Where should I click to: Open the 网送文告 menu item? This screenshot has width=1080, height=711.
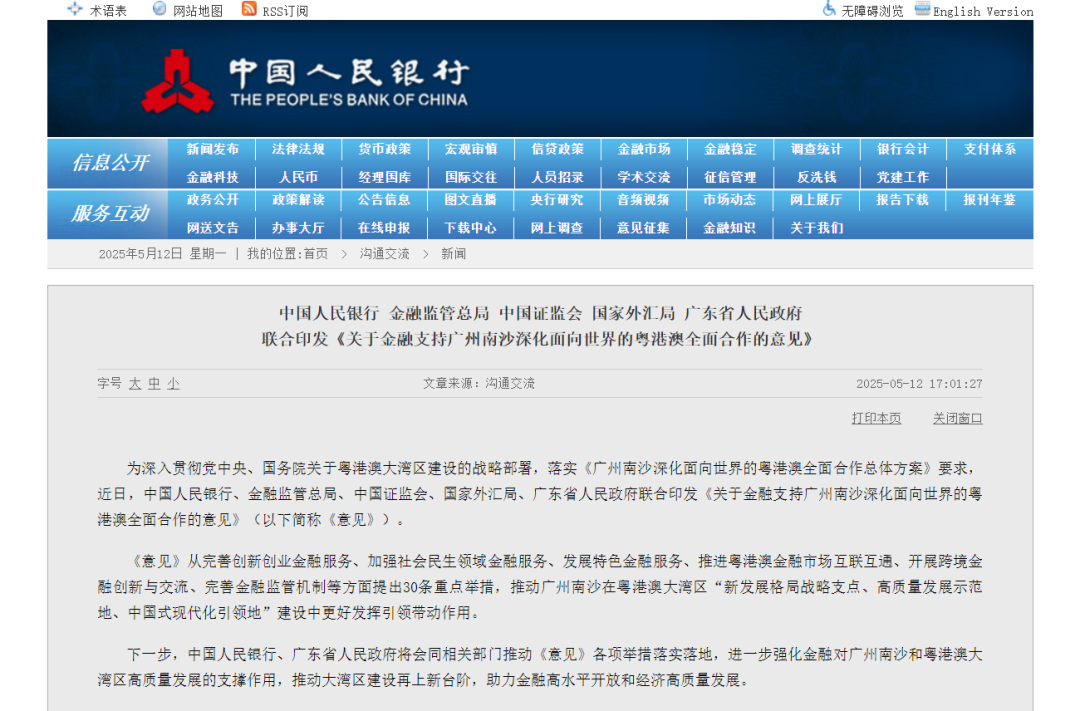tap(212, 228)
